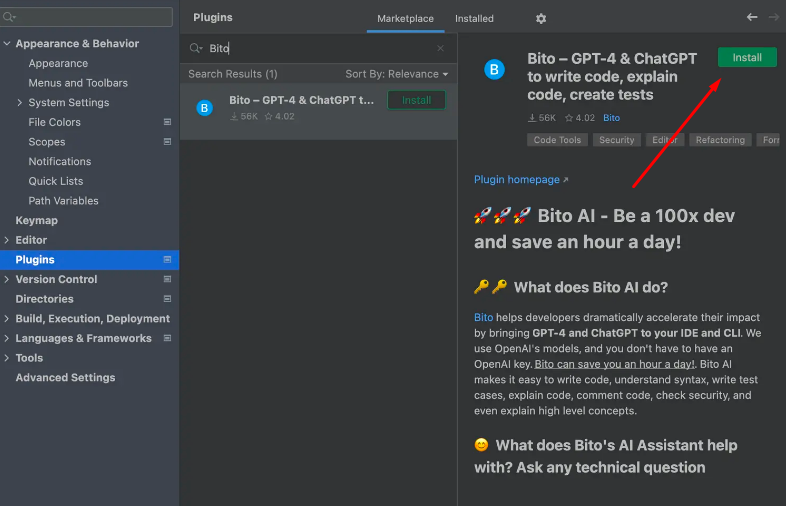Expand the Version Control section
This screenshot has width=786, height=506.
click(7, 279)
